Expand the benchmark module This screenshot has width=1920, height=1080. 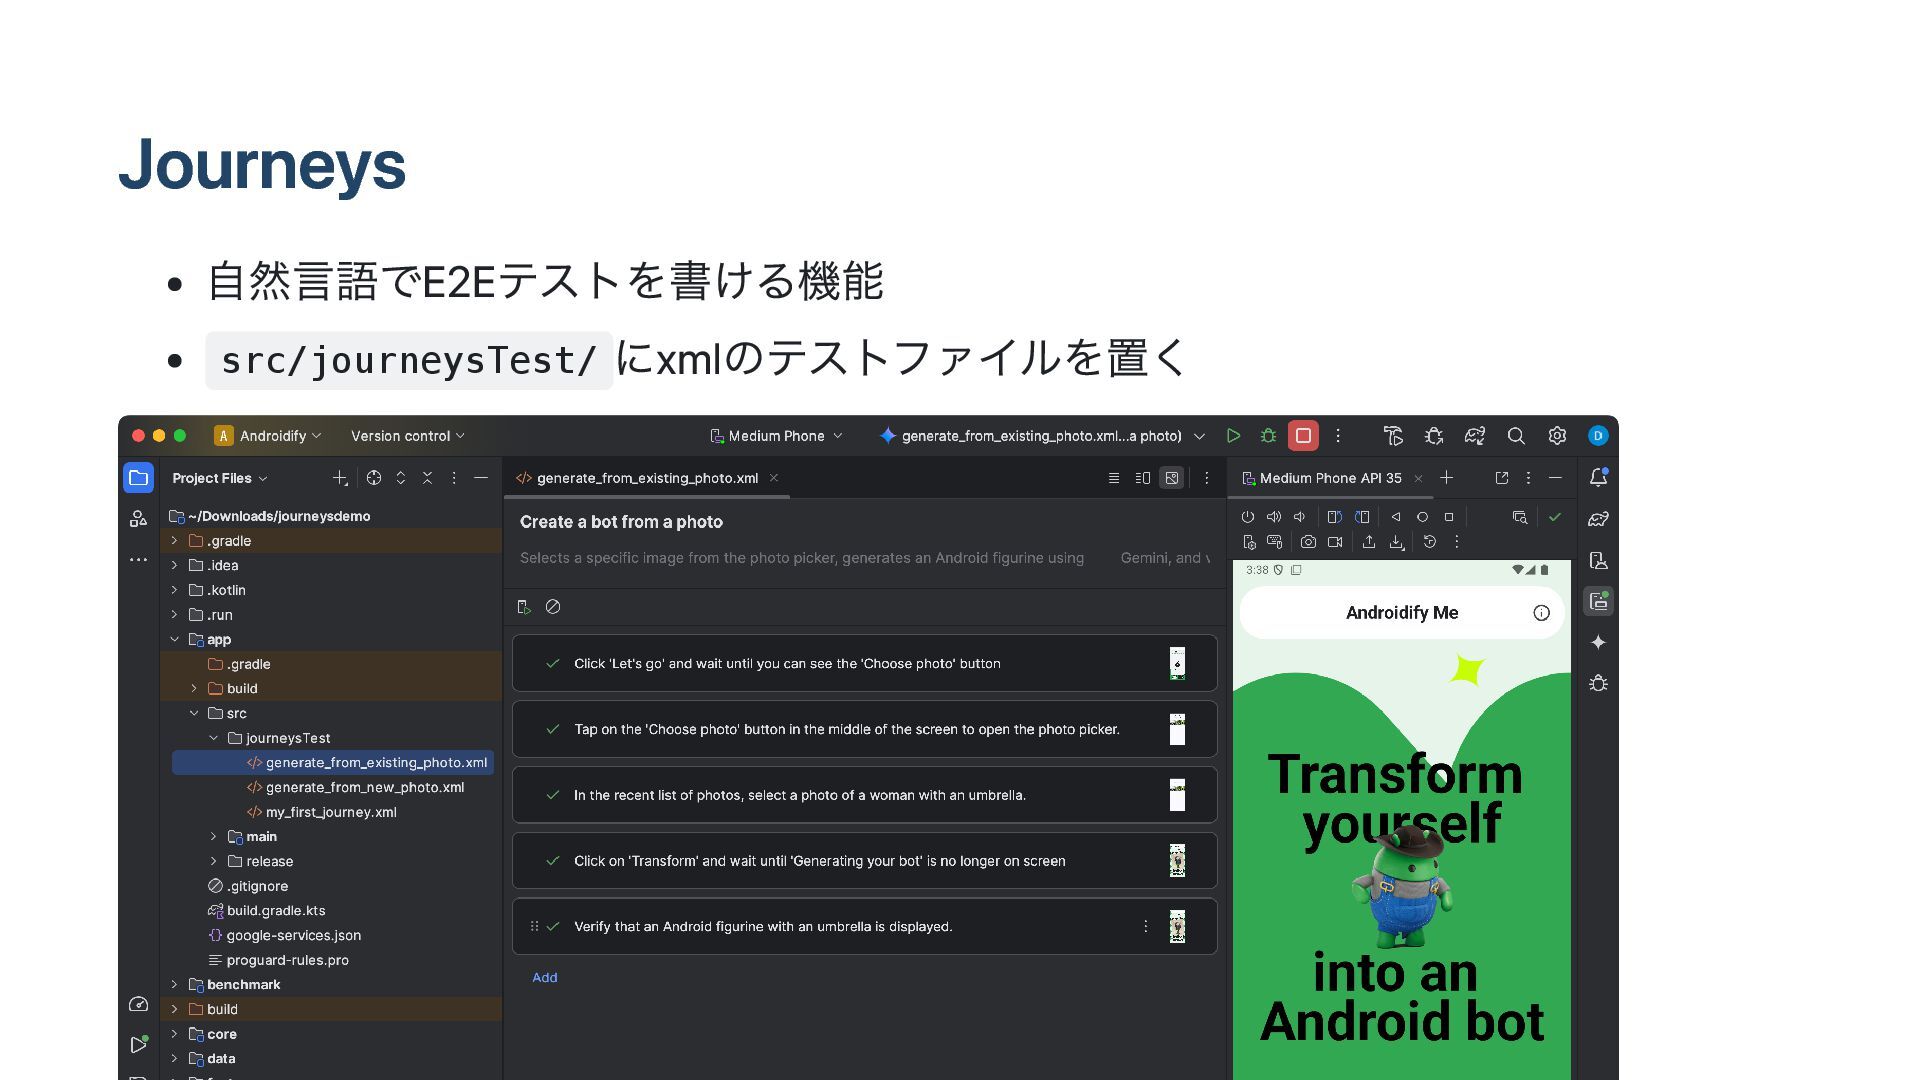pos(174,985)
